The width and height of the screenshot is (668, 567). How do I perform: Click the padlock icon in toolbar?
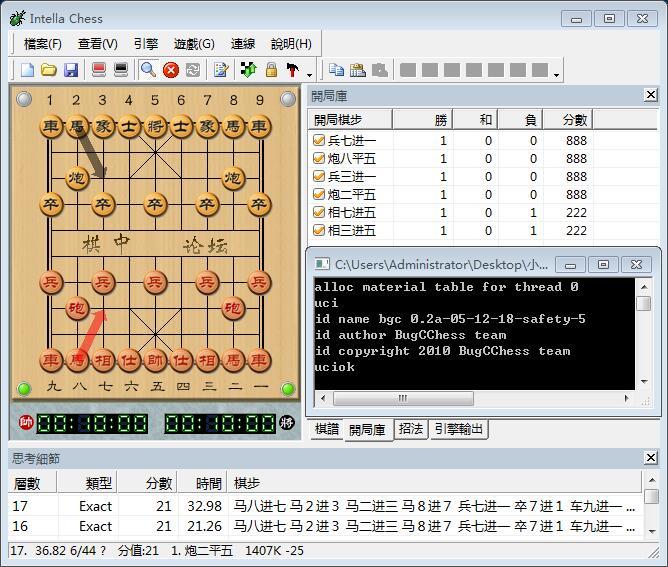pyautogui.click(x=271, y=69)
